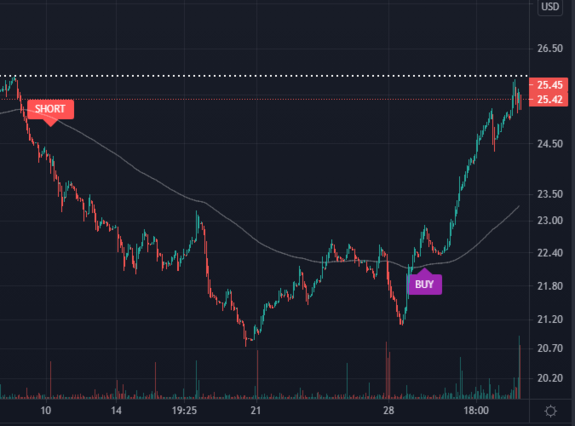Open the USD currency selector

tap(550, 7)
